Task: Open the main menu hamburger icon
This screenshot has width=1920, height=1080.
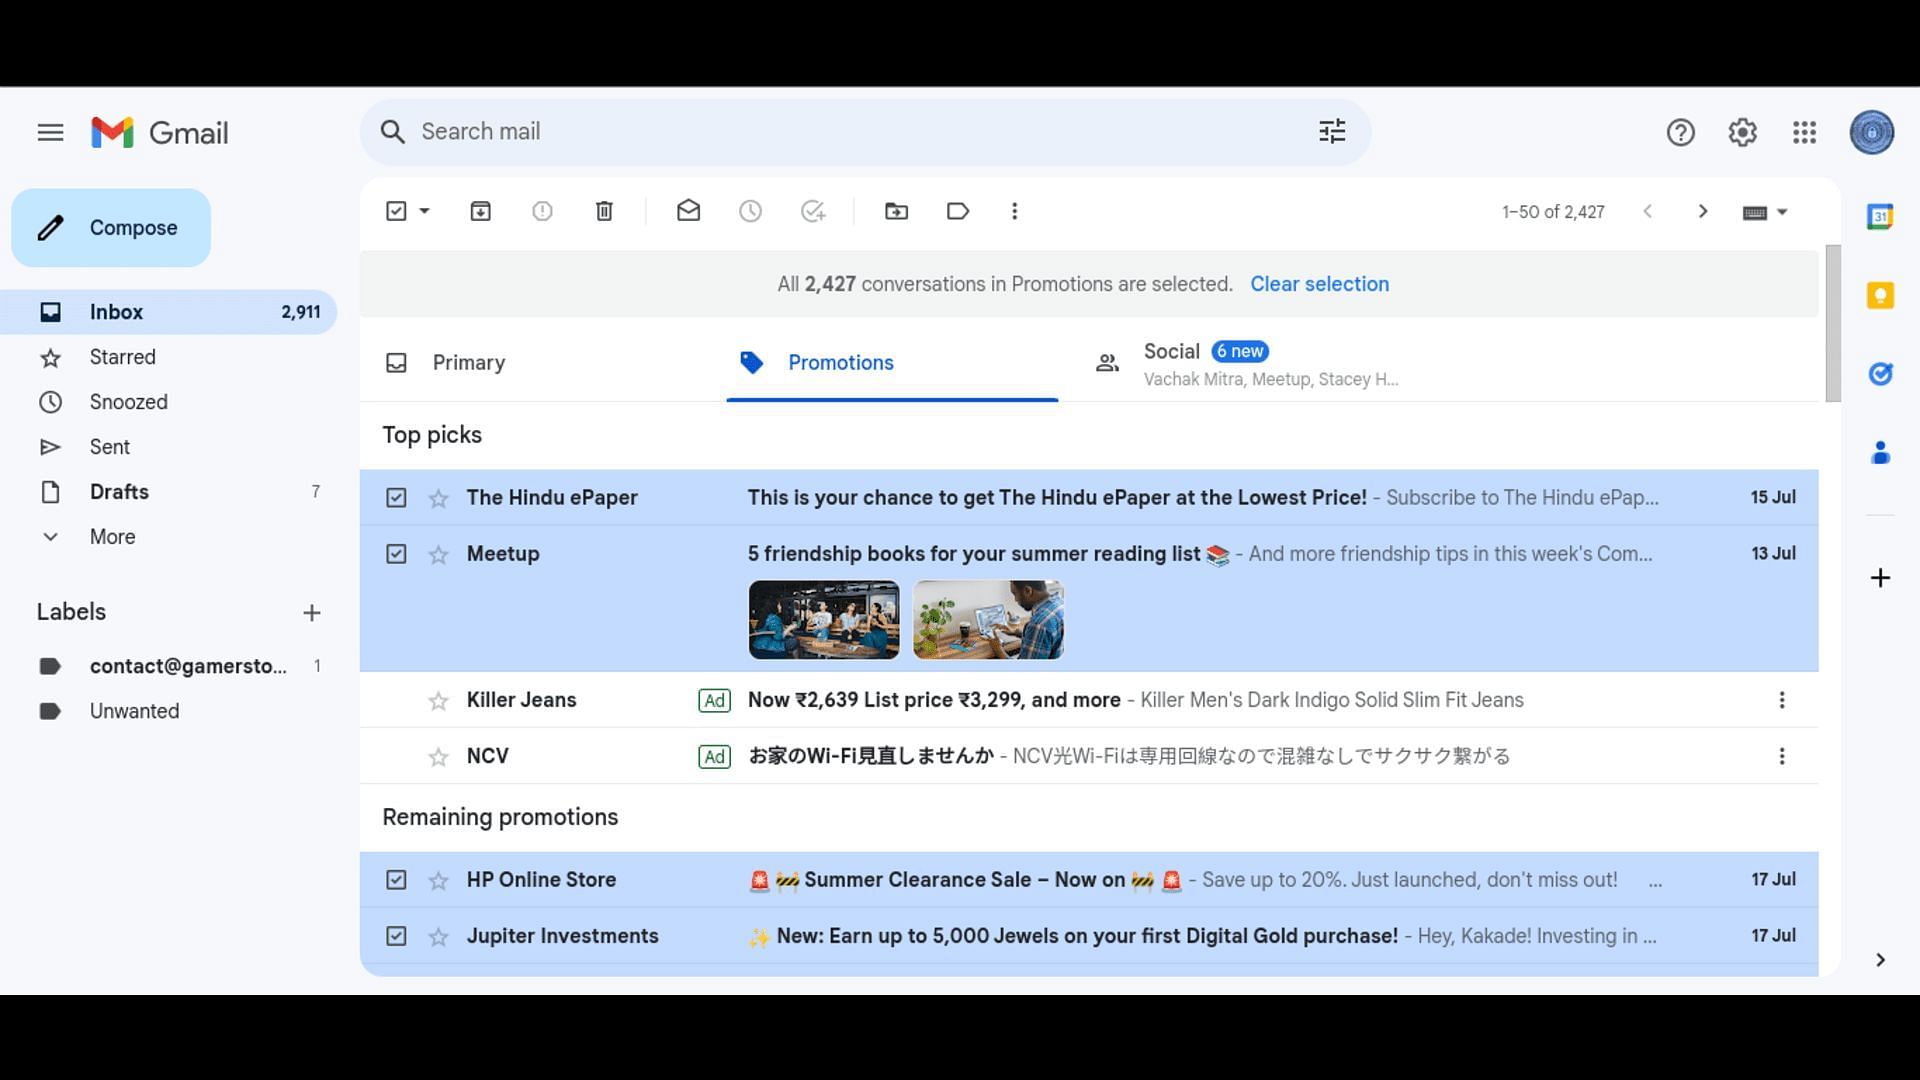Action: click(x=50, y=132)
